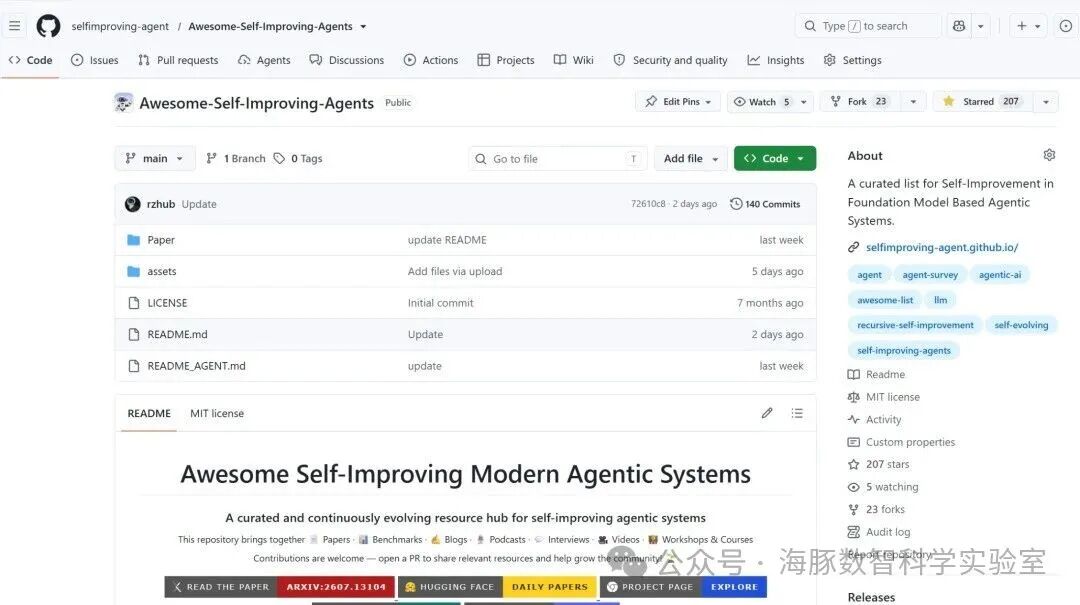1080x605 pixels.
Task: Open the assets folder
Action: (x=162, y=271)
